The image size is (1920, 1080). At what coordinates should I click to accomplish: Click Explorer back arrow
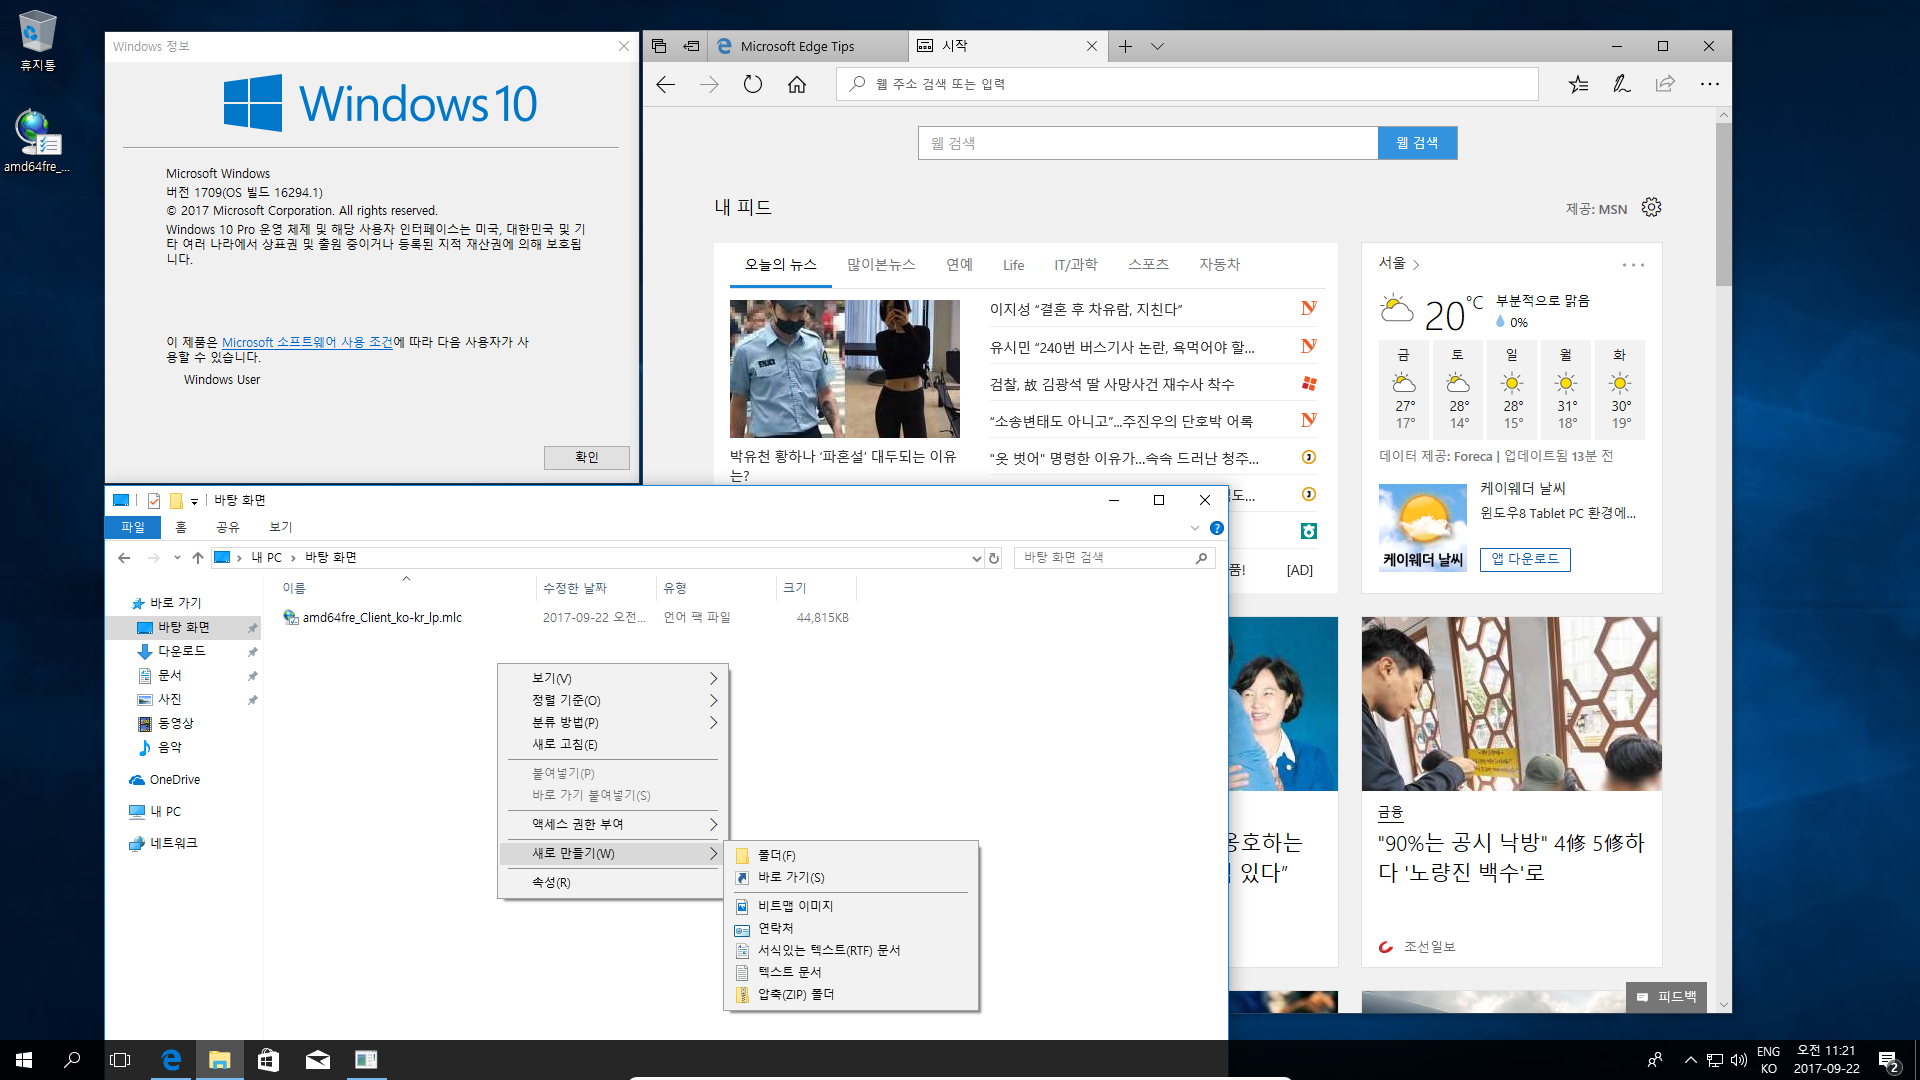tap(124, 558)
